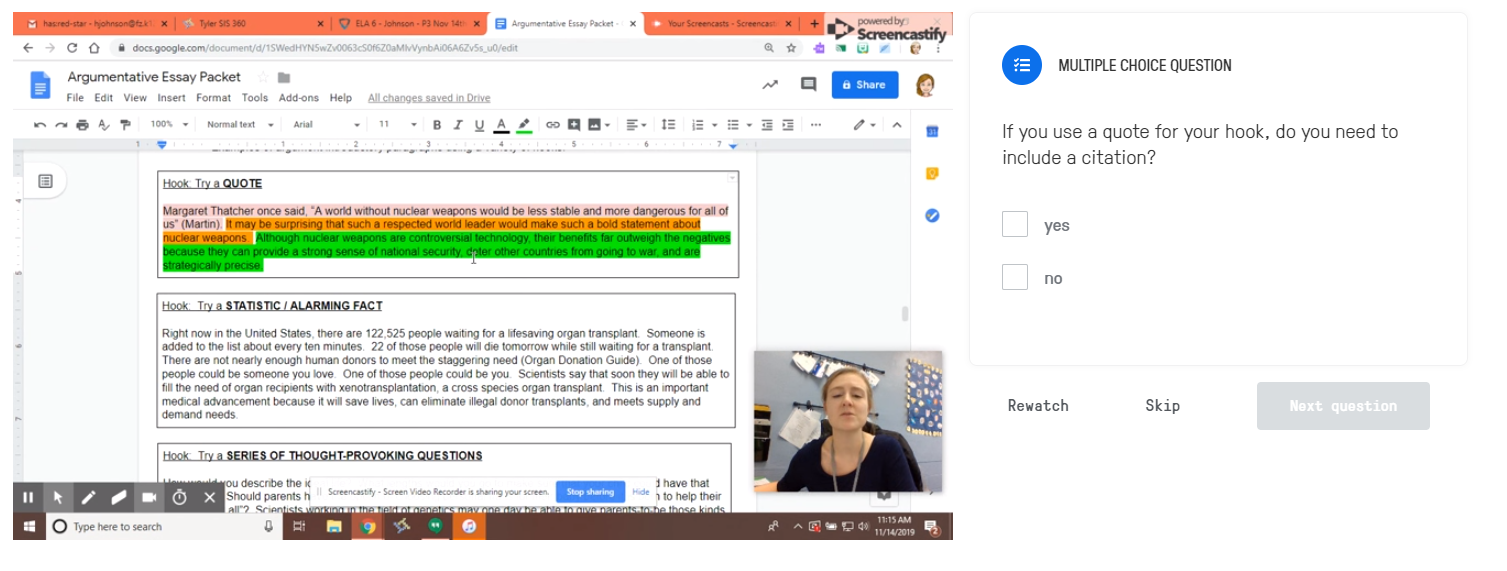
Task: Activate the paint format tool
Action: tap(125, 125)
